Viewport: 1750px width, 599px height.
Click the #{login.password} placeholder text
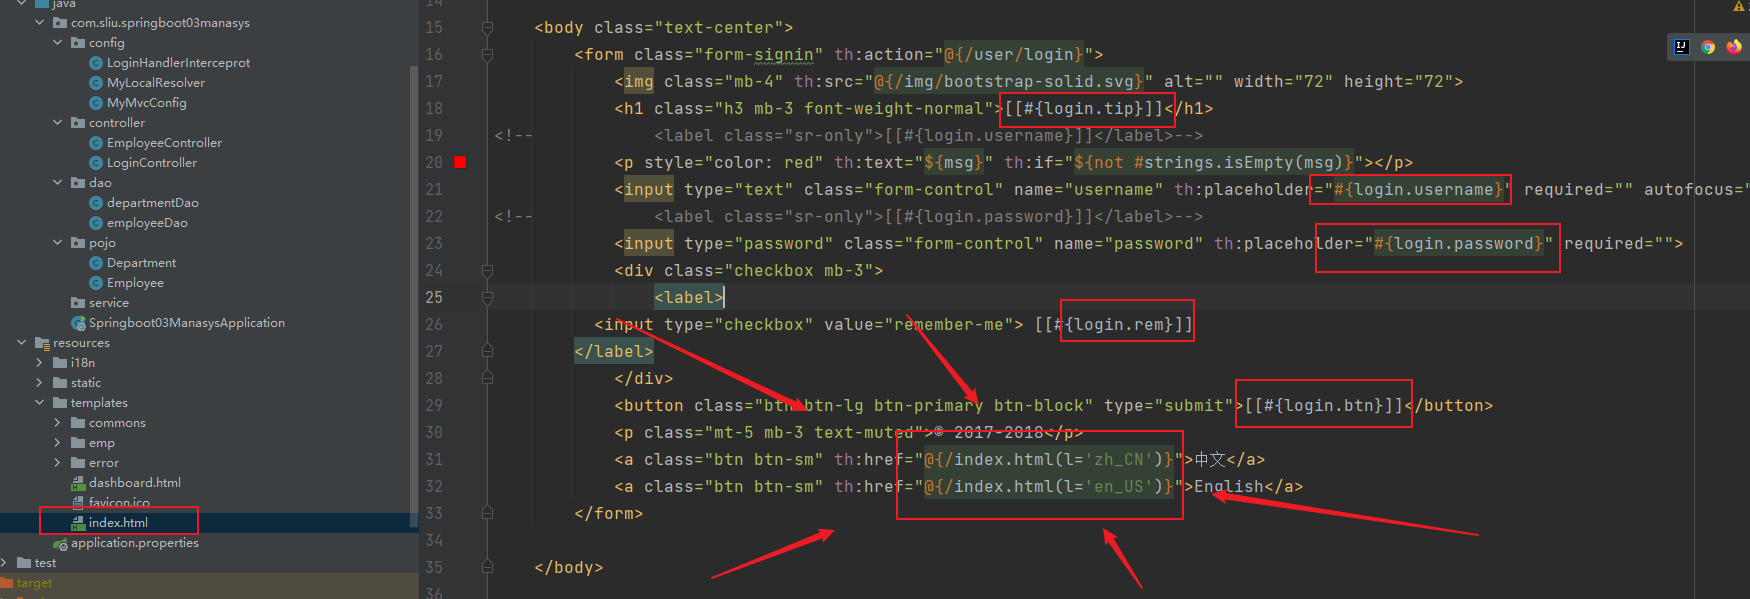tap(1459, 244)
